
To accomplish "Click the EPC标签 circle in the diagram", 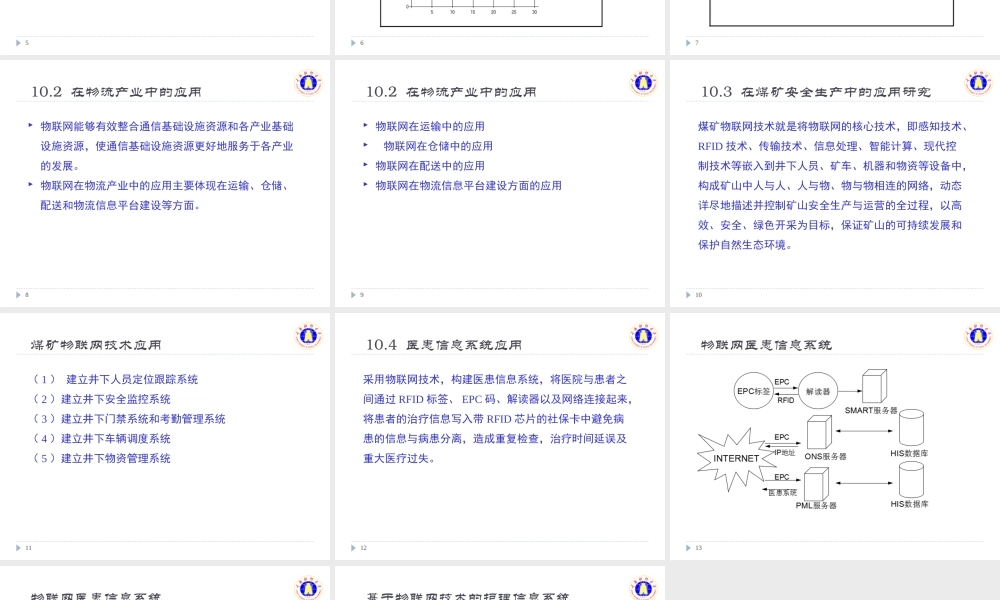I will 752,391.
